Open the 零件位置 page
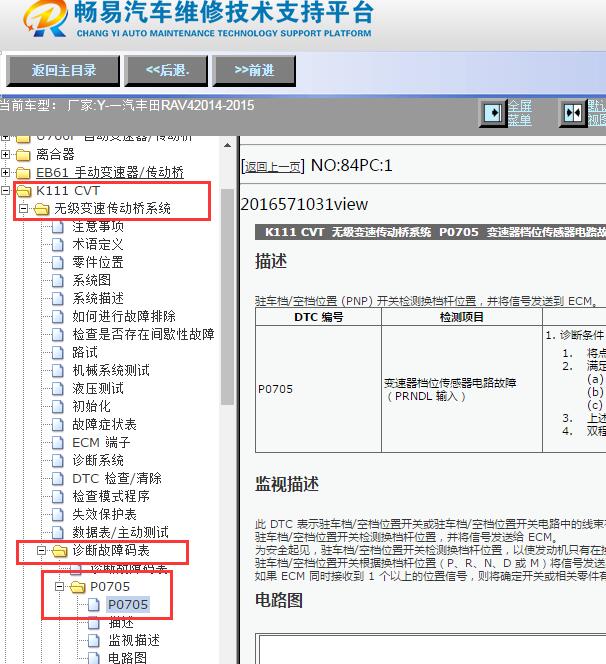Screen dimensions: 606x664 [98, 263]
